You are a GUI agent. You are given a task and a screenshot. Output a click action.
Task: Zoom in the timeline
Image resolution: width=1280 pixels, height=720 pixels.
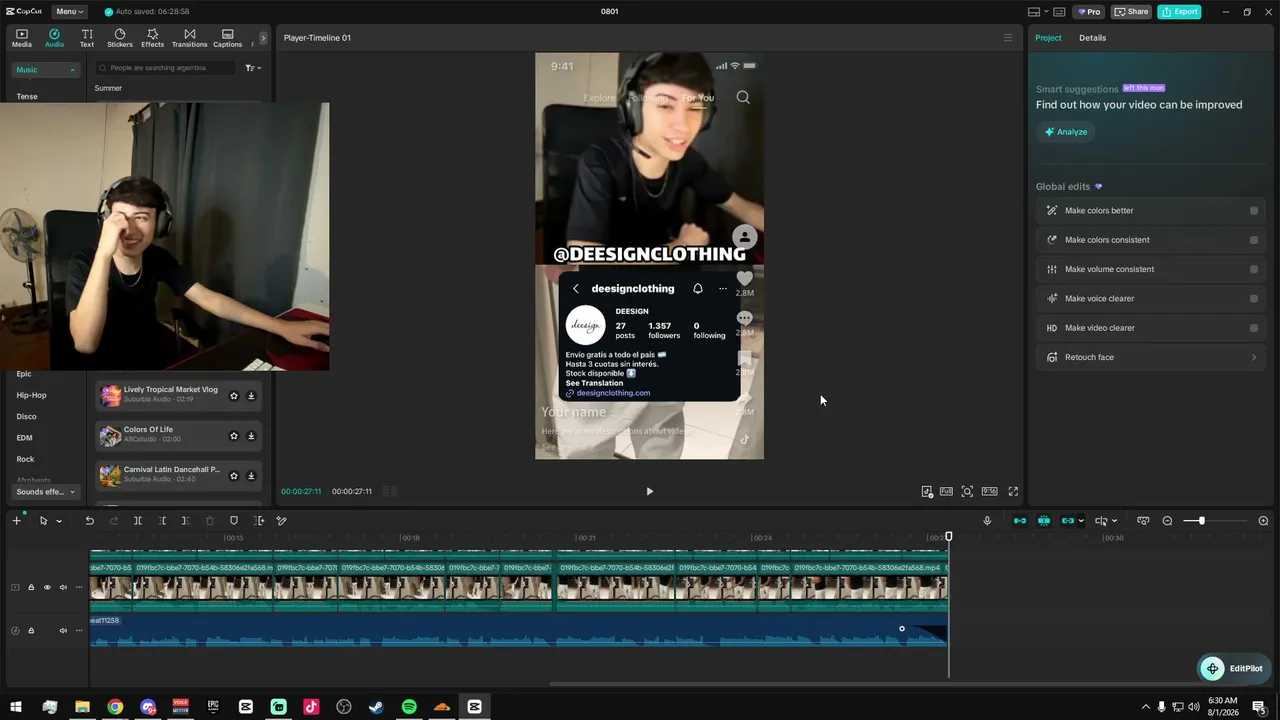1263,521
